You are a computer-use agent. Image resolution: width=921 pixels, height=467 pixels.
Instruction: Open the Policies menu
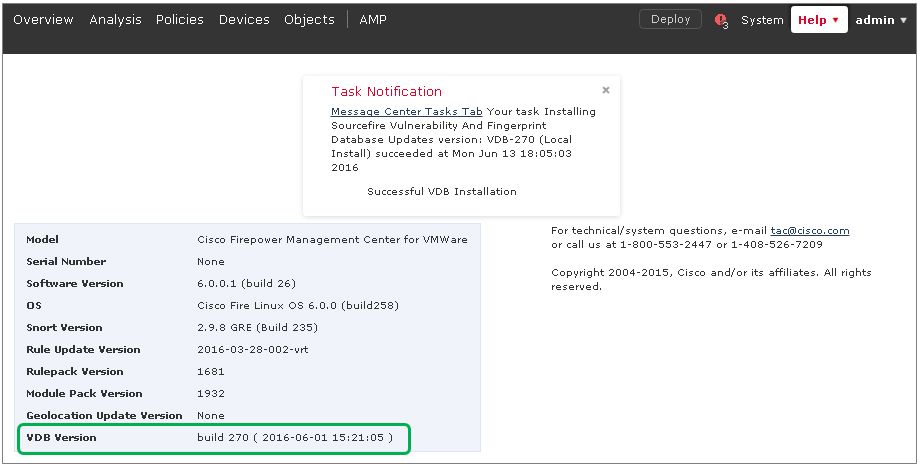[180, 19]
